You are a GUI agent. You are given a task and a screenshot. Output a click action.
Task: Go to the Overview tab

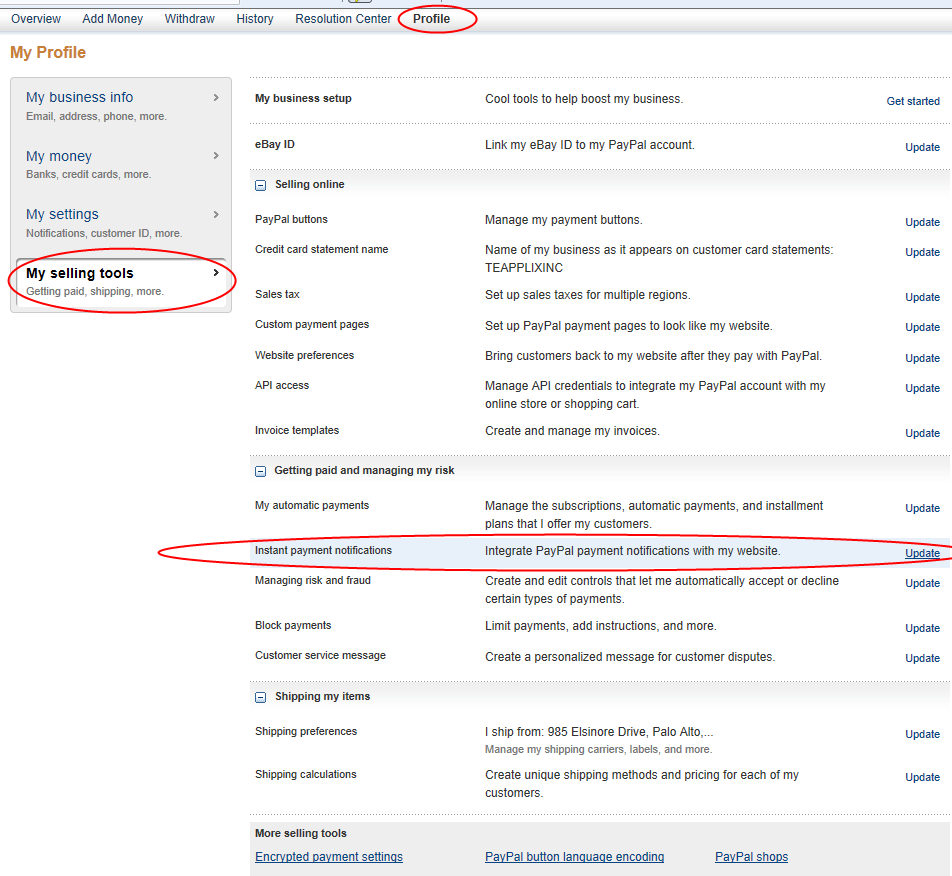[x=36, y=19]
